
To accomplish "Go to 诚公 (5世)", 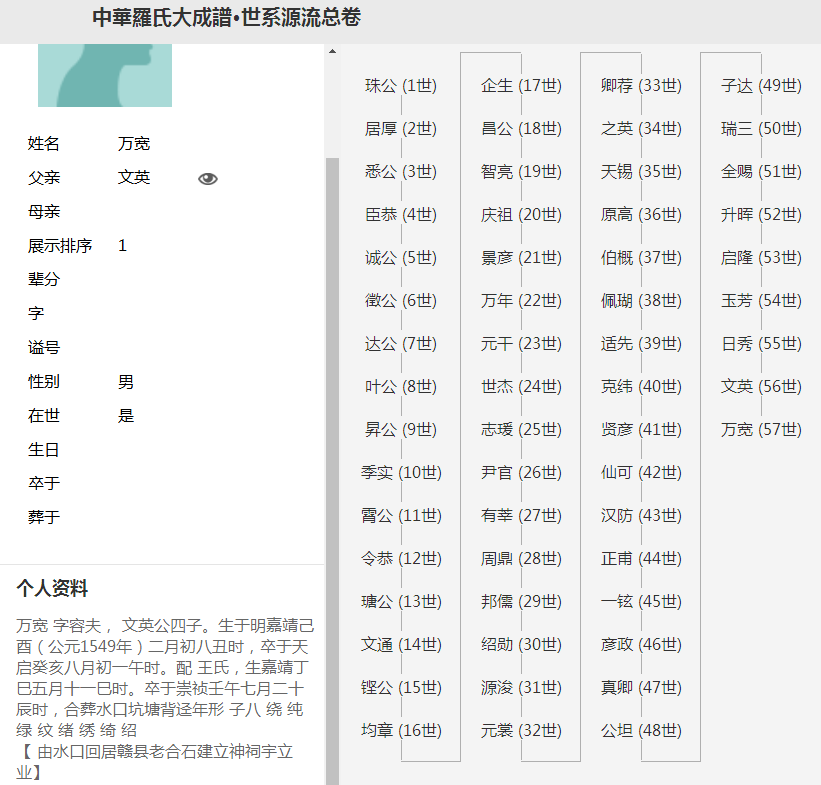I will (x=401, y=258).
